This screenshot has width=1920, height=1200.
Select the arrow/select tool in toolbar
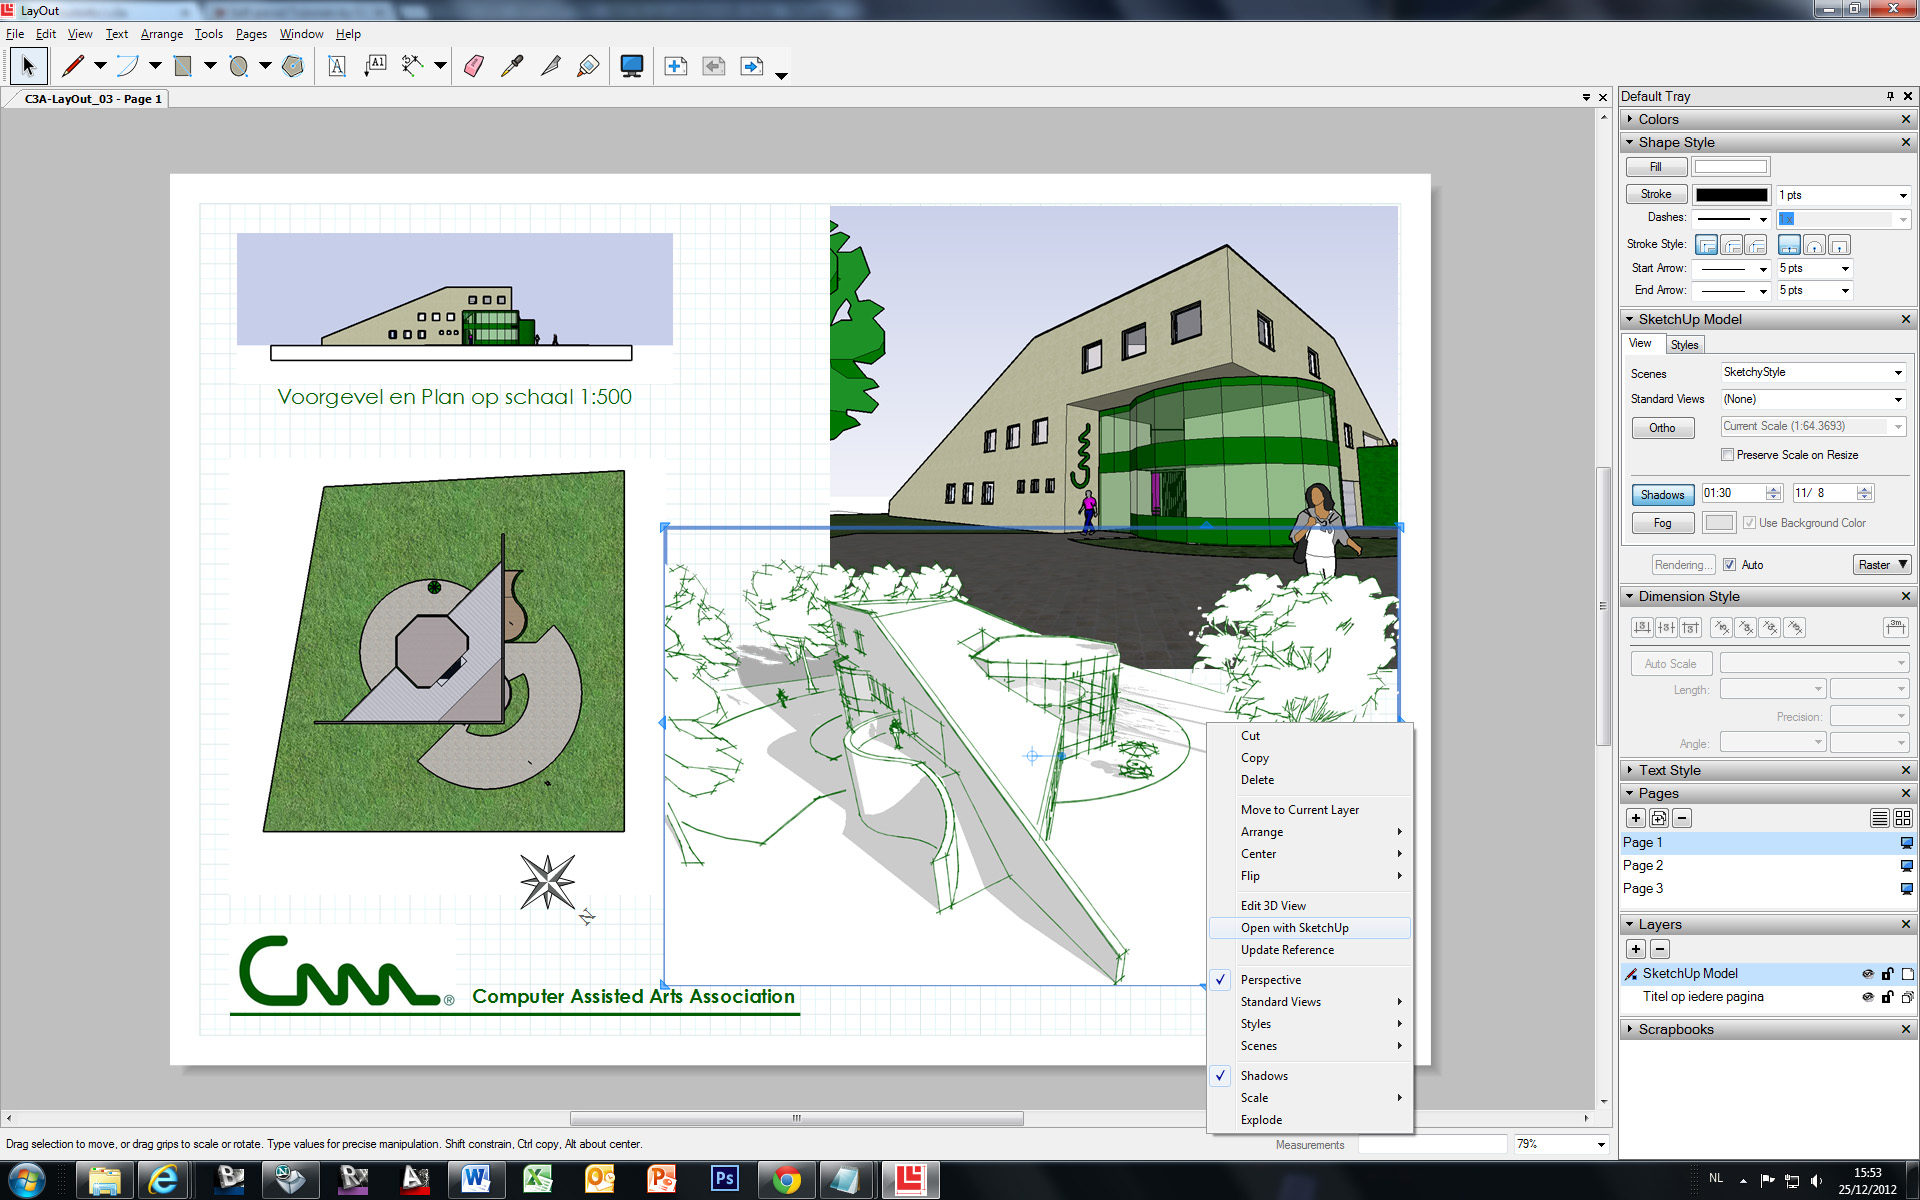pyautogui.click(x=26, y=66)
